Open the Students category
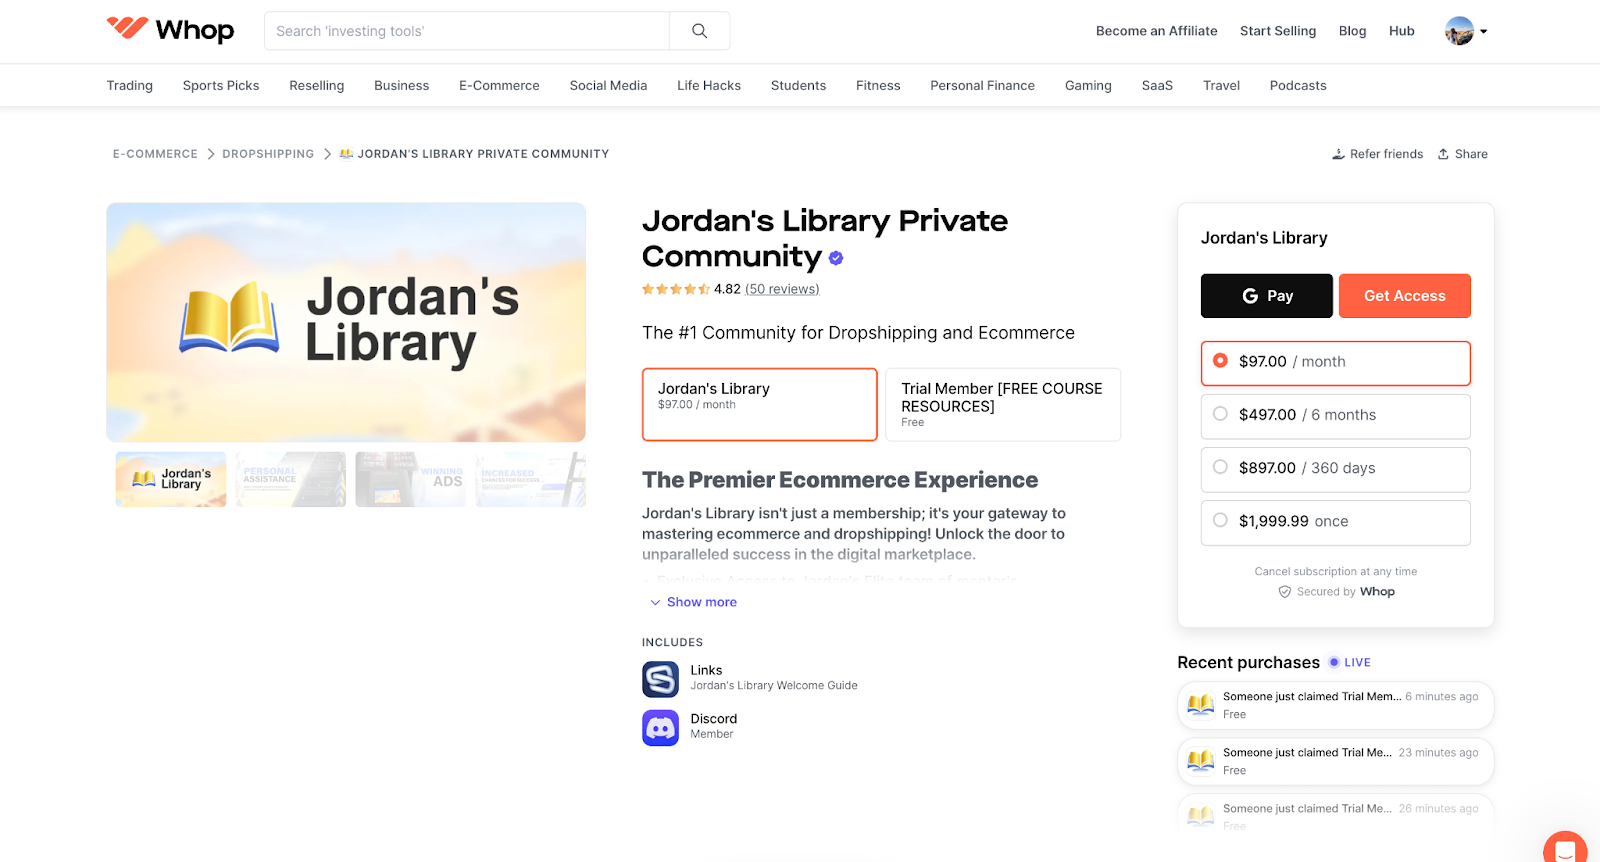Viewport: 1600px width, 862px height. pyautogui.click(x=798, y=86)
